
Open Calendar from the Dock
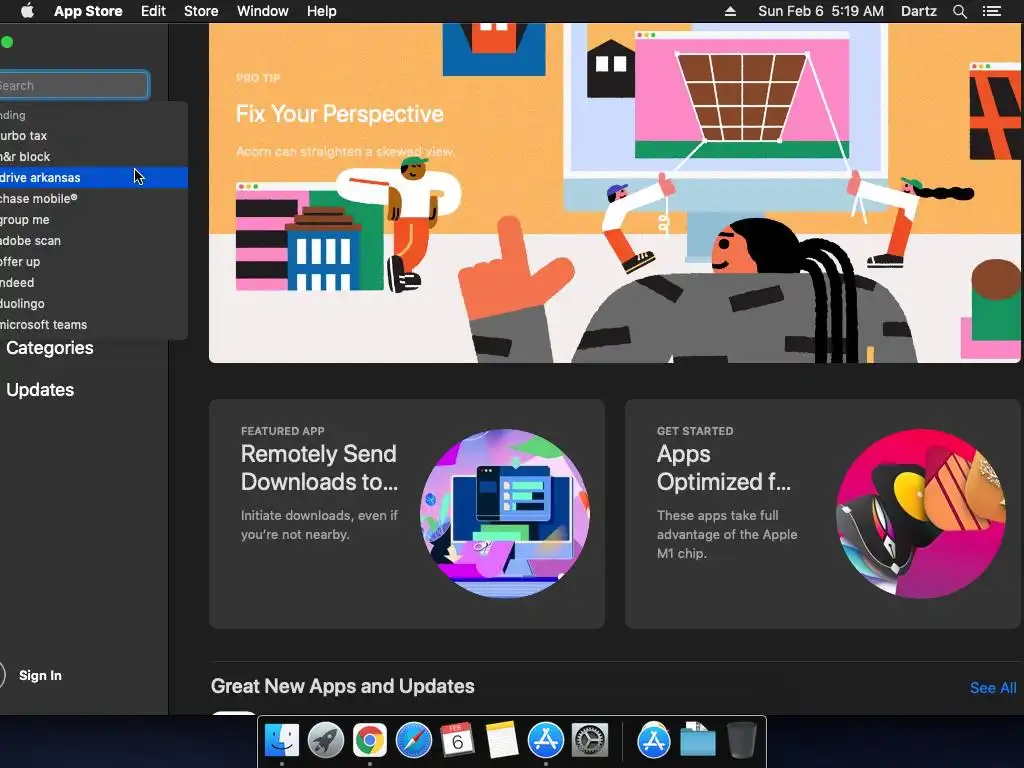[x=457, y=741]
